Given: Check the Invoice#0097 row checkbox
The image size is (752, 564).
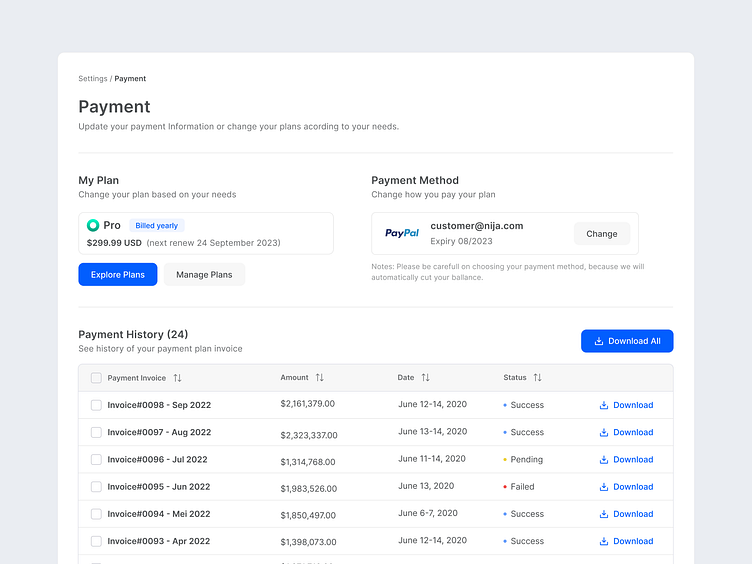Looking at the screenshot, I should tap(96, 433).
